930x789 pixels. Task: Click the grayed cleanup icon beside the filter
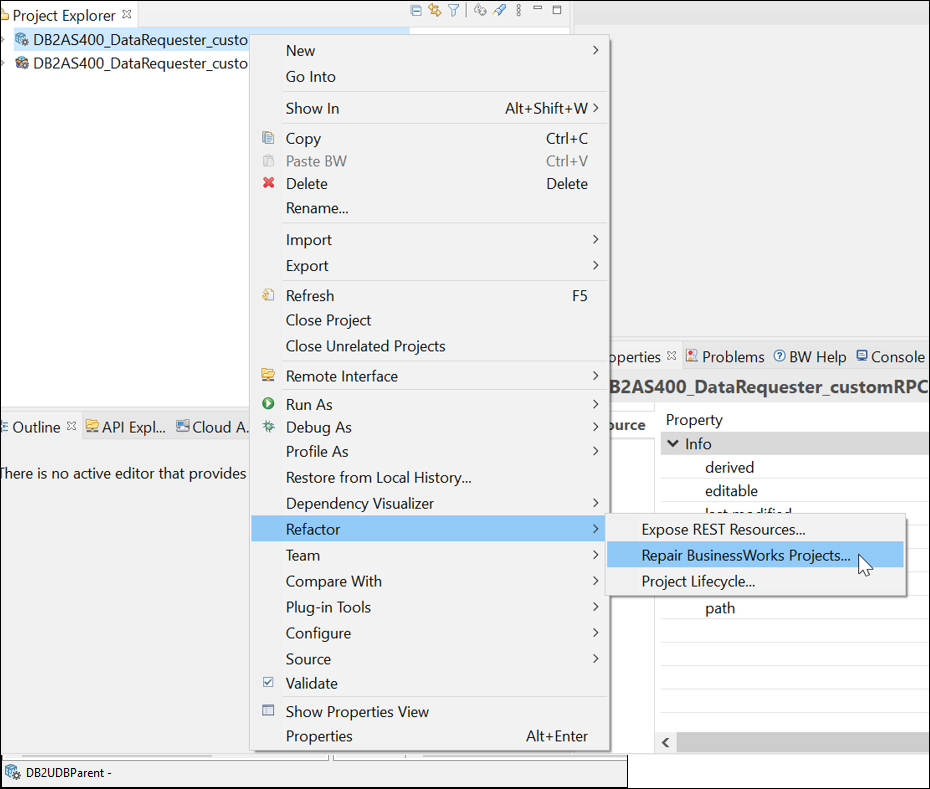(x=480, y=10)
